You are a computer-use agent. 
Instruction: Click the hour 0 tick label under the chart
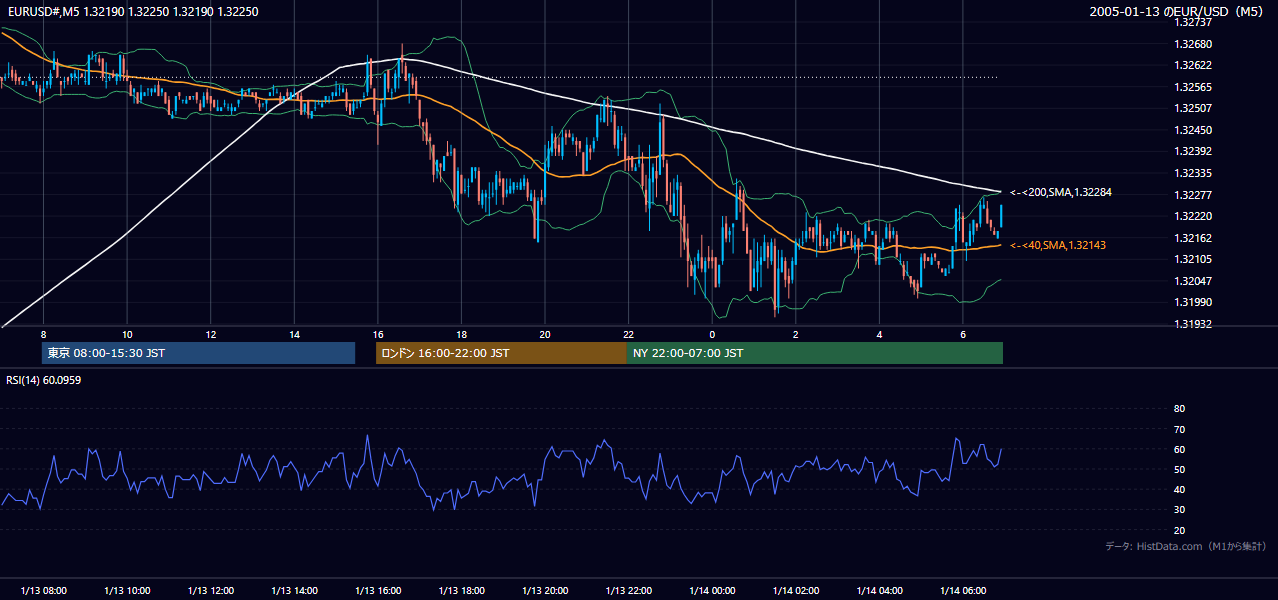tap(712, 334)
